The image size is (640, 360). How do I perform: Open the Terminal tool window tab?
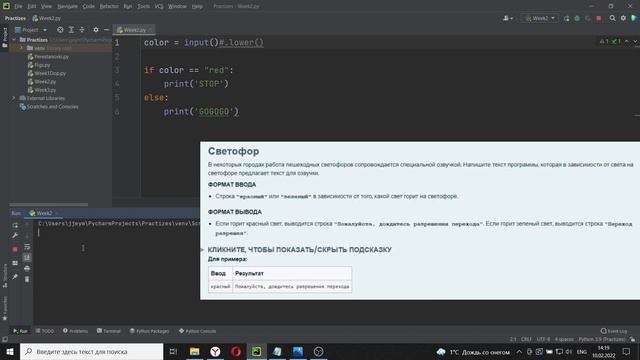point(109,331)
